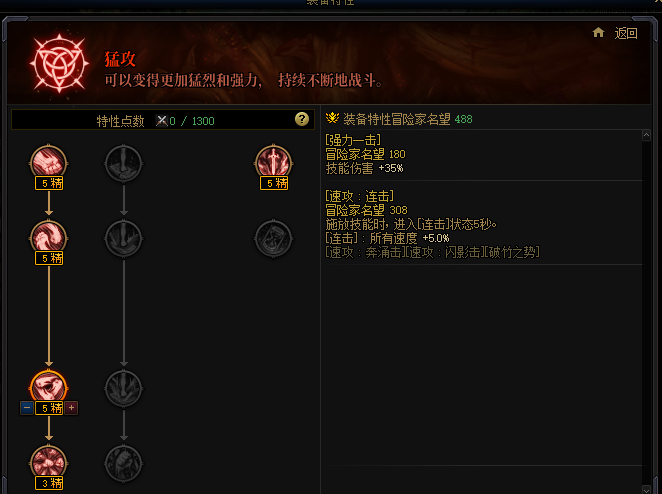Click the 特性点数 0/1300 points bar
The height and width of the screenshot is (494, 662).
tap(163, 120)
